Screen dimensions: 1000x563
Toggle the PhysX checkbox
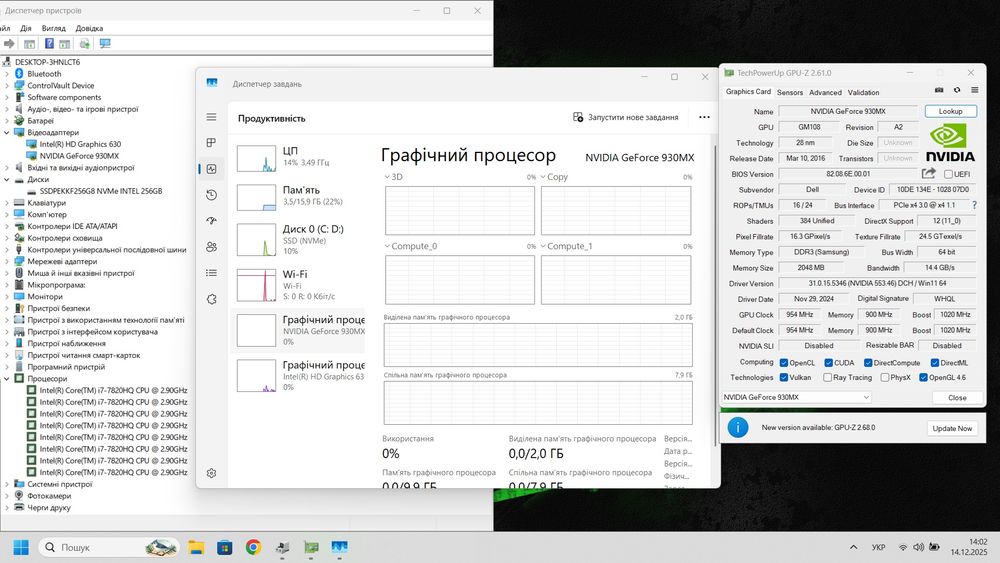point(885,377)
